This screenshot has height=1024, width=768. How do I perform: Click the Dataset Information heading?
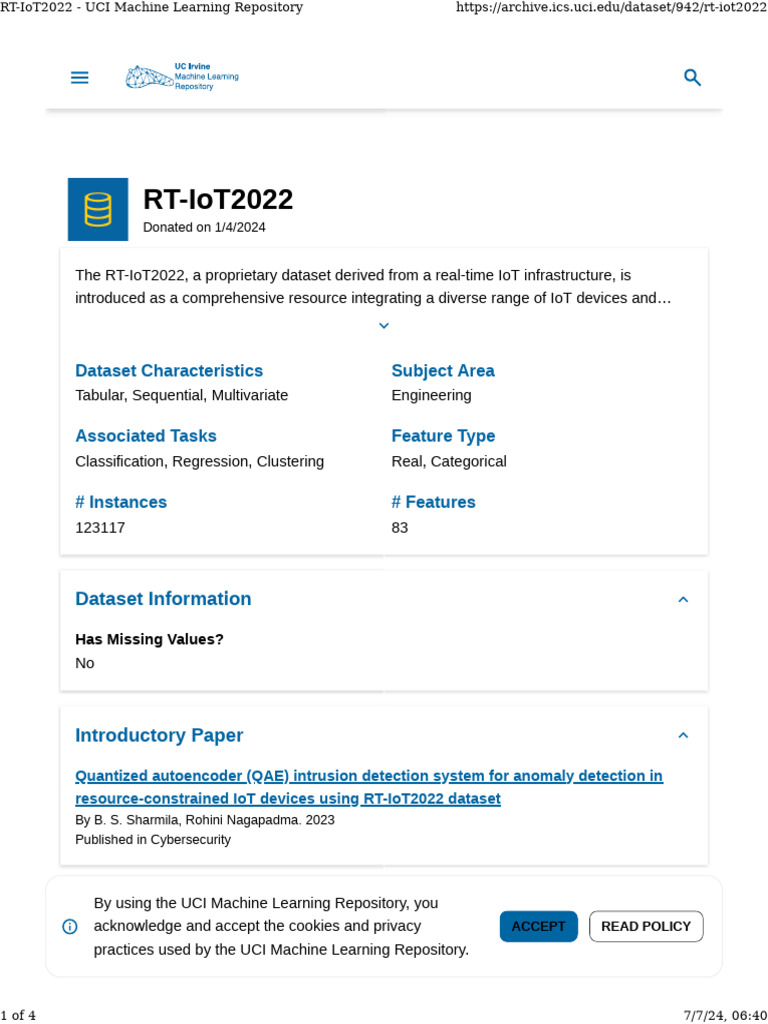click(163, 599)
